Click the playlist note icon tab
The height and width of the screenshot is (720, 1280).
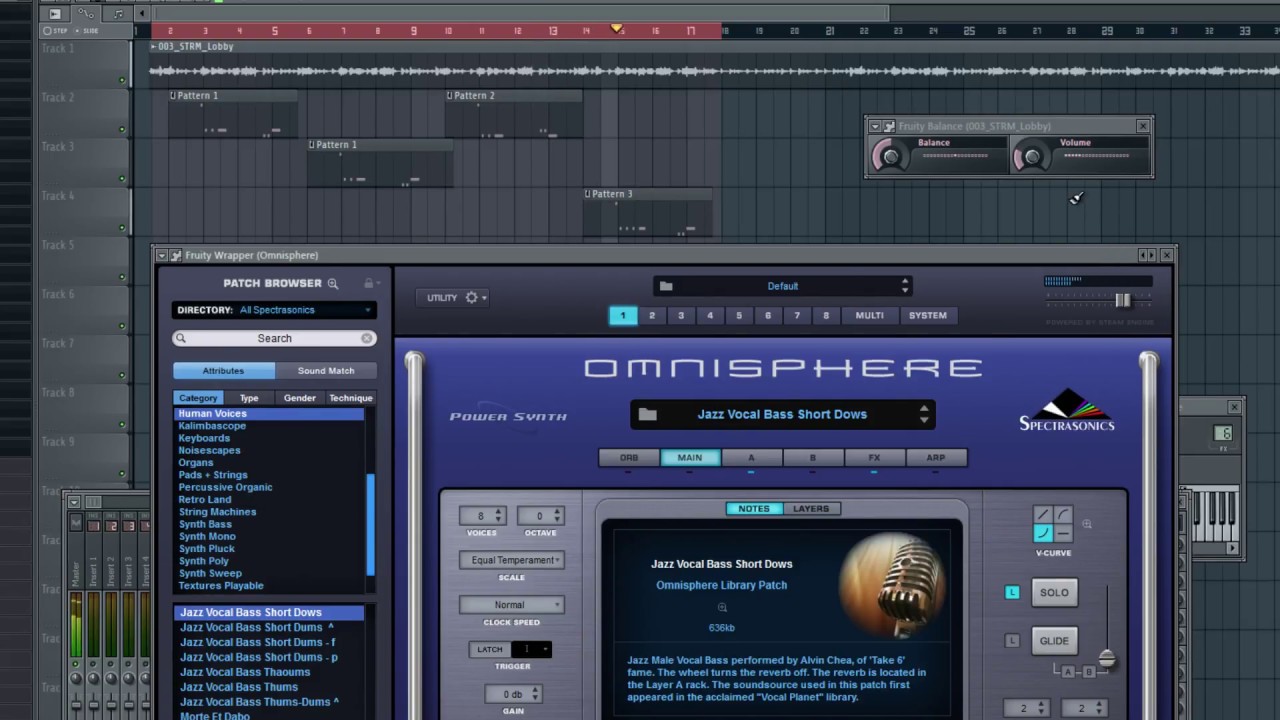(118, 14)
